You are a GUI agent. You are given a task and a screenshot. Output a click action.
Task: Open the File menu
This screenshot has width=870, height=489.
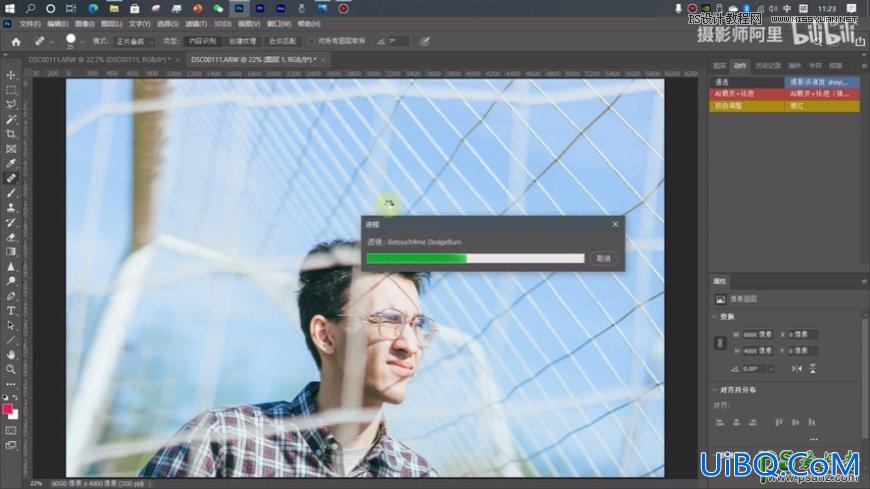(x=30, y=24)
